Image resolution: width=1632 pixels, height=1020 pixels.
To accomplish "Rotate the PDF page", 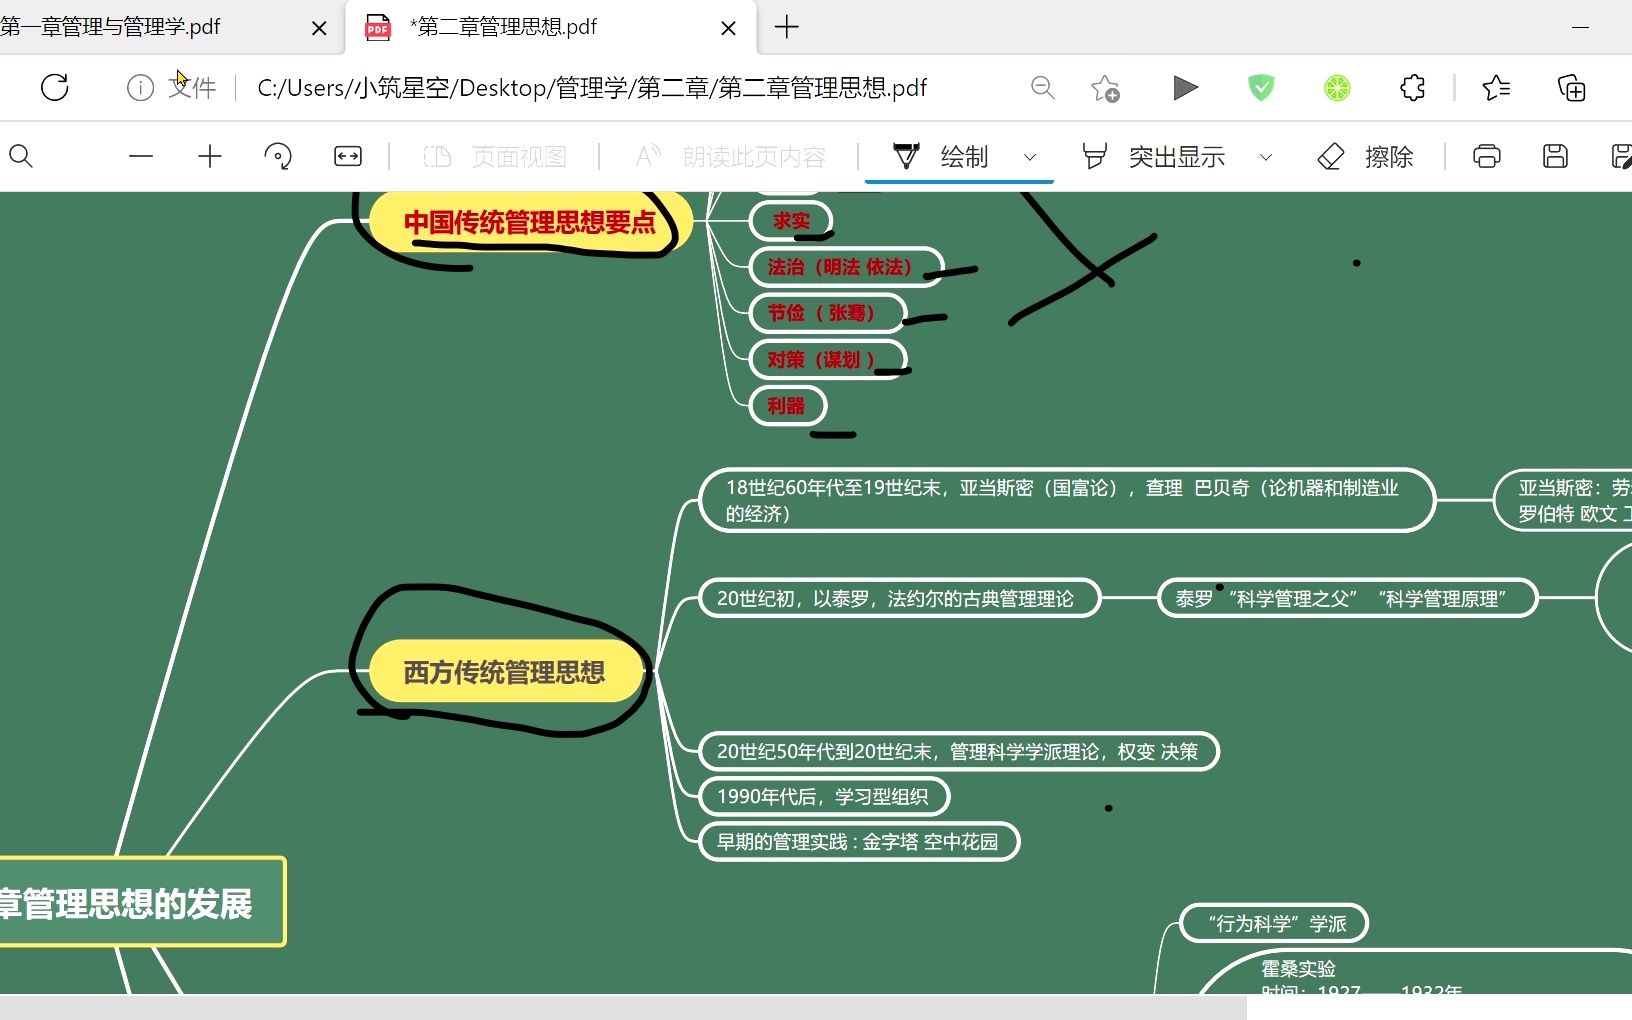I will [x=278, y=156].
